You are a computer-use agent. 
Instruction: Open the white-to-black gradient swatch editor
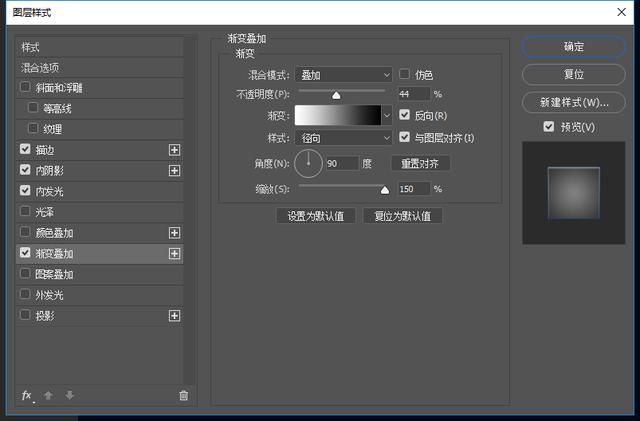[338, 115]
